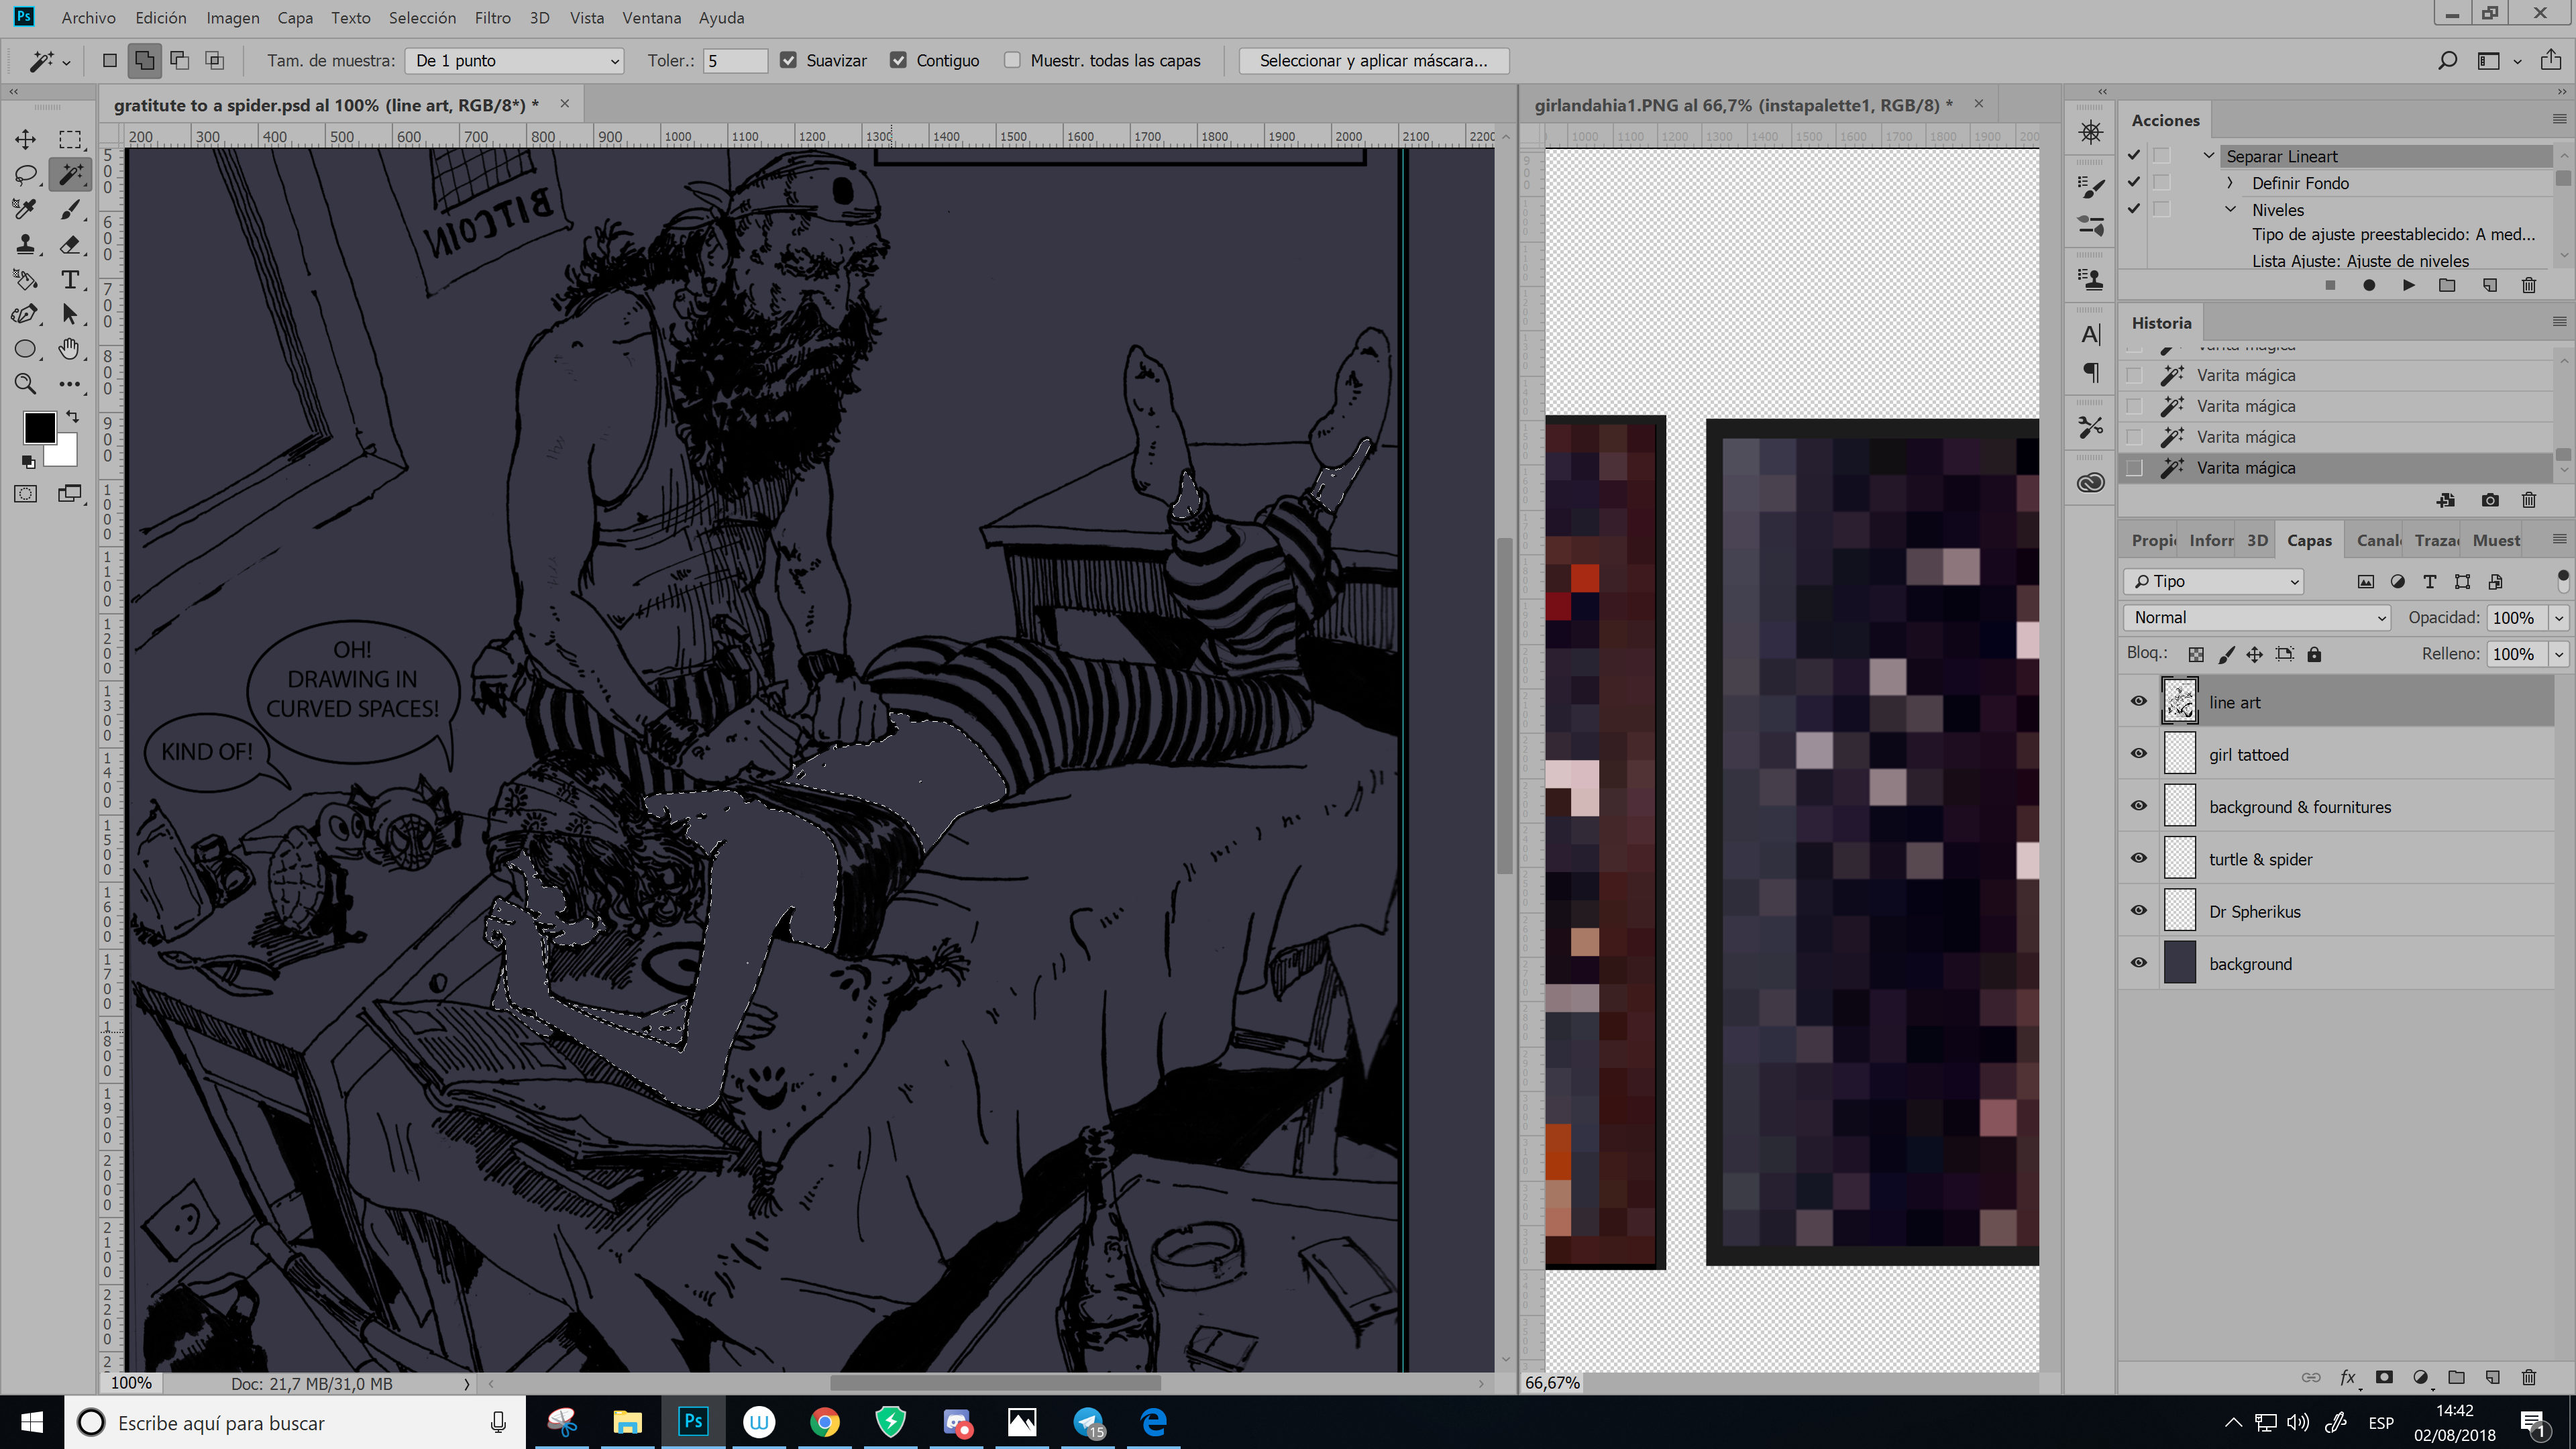The height and width of the screenshot is (1449, 2576).
Task: Select the Lasso tool
Action: pos(25,175)
